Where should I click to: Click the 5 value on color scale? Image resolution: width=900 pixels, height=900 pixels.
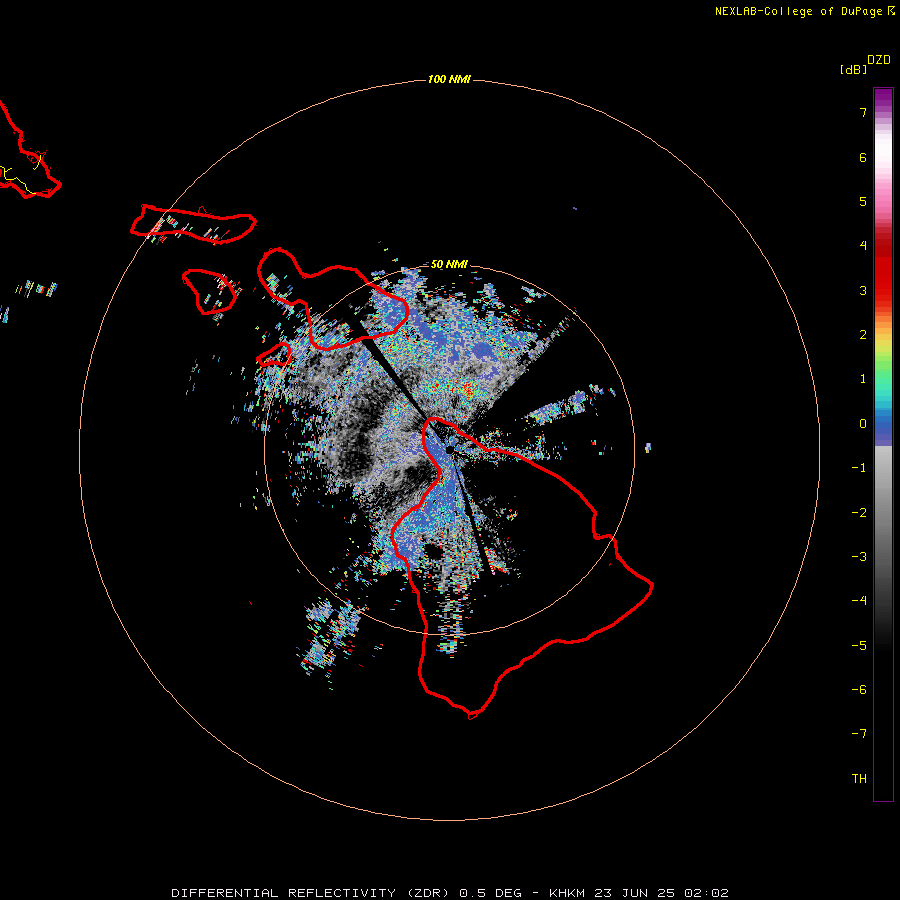click(x=863, y=201)
